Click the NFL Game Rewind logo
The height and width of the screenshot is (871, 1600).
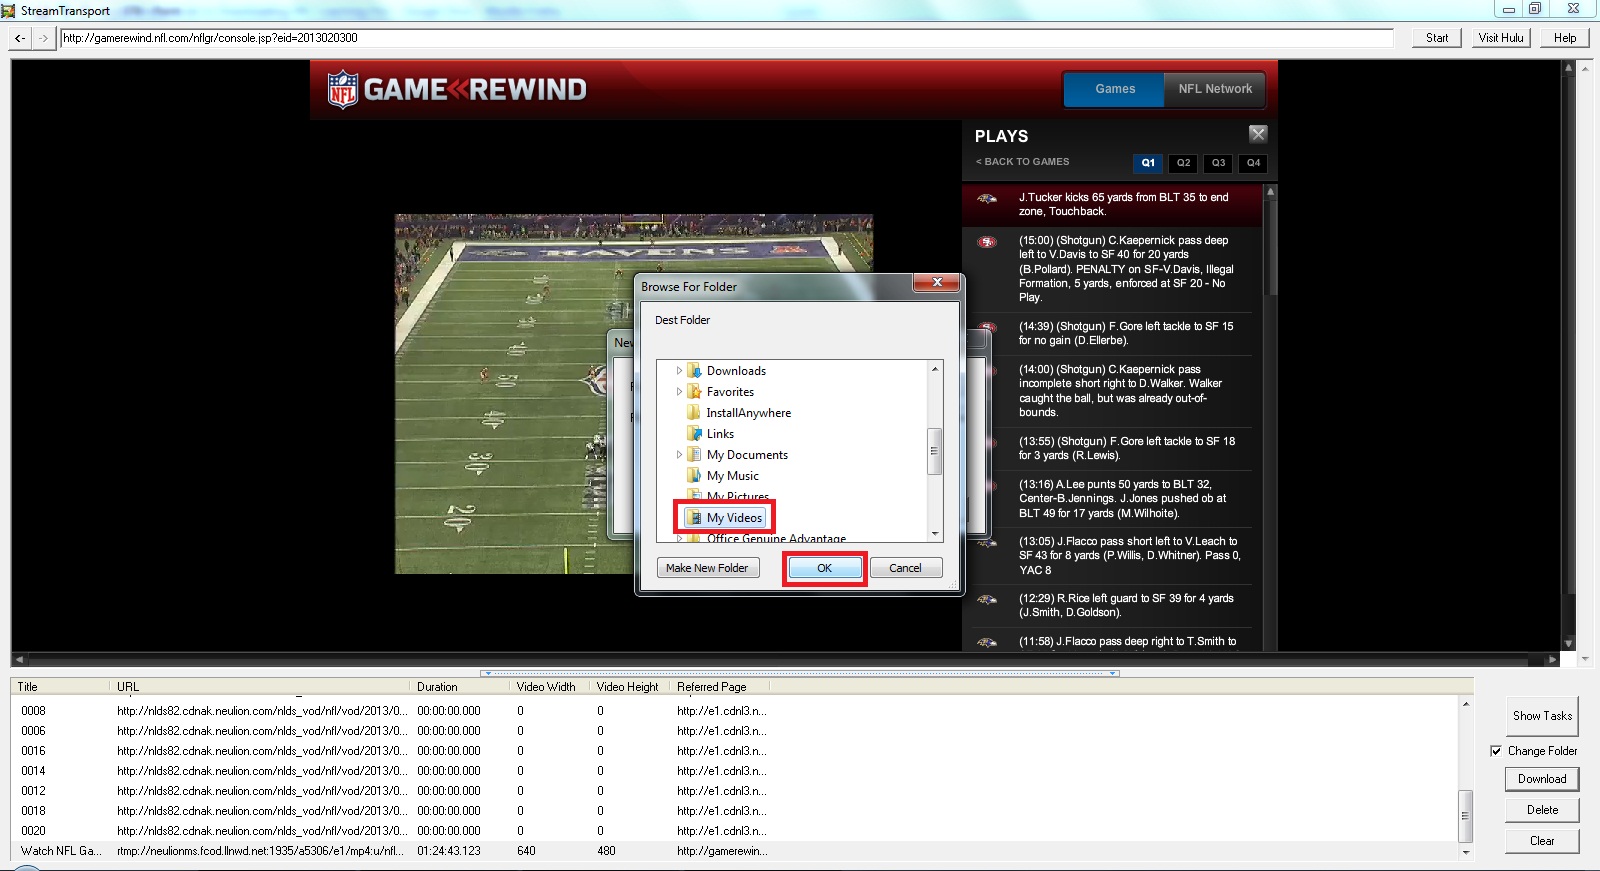click(x=457, y=89)
